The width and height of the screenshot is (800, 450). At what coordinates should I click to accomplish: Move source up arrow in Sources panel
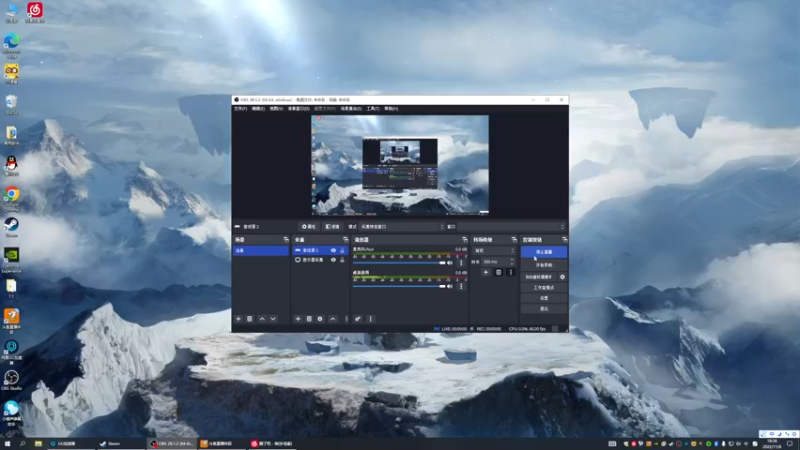coord(333,319)
